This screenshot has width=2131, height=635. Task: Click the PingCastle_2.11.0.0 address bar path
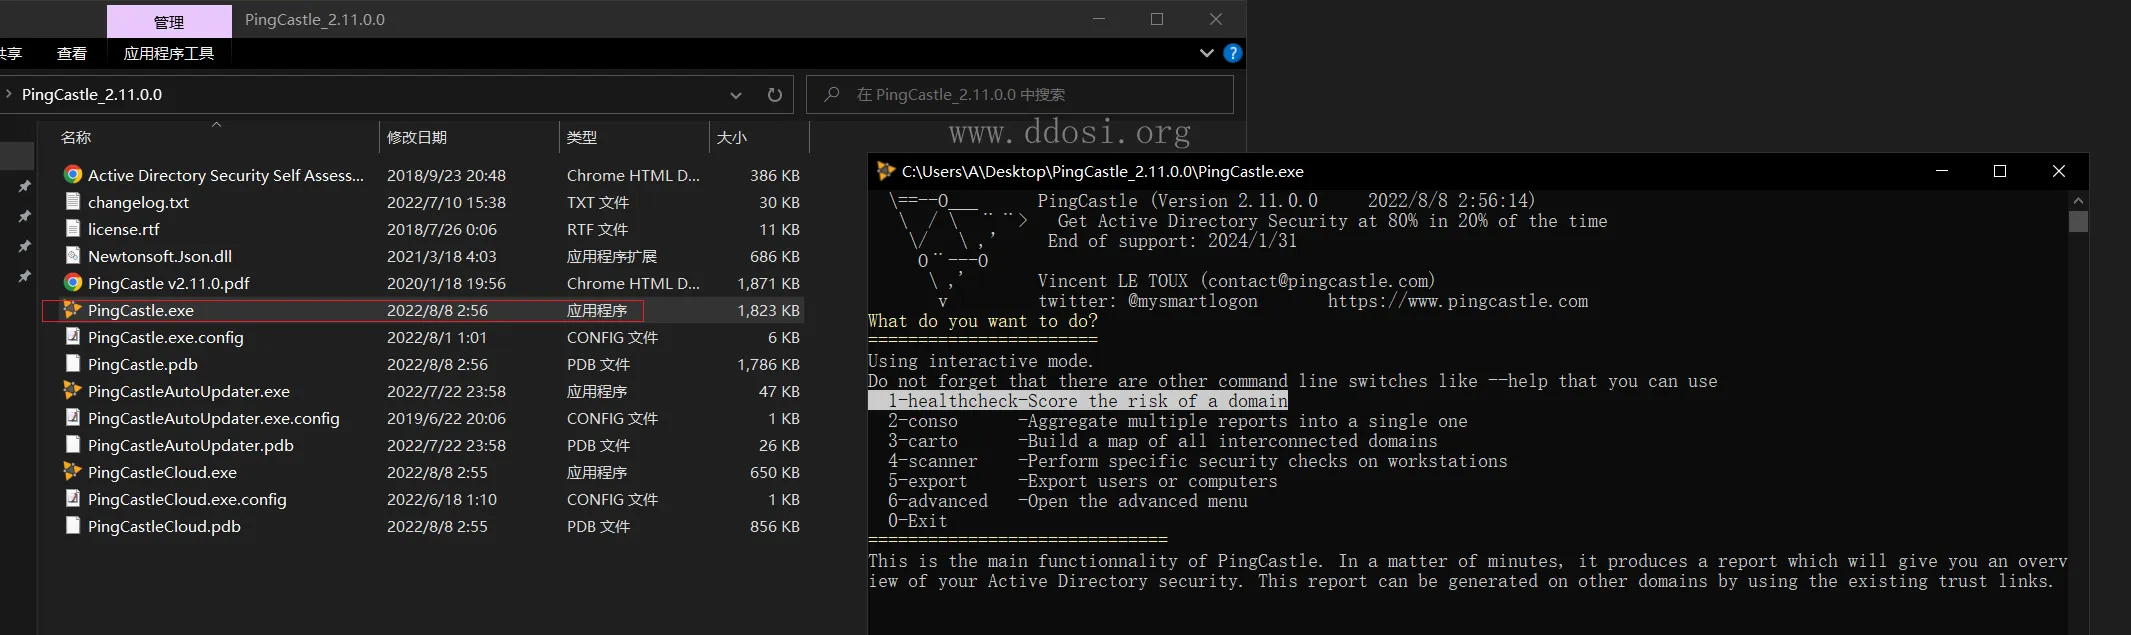tap(92, 95)
